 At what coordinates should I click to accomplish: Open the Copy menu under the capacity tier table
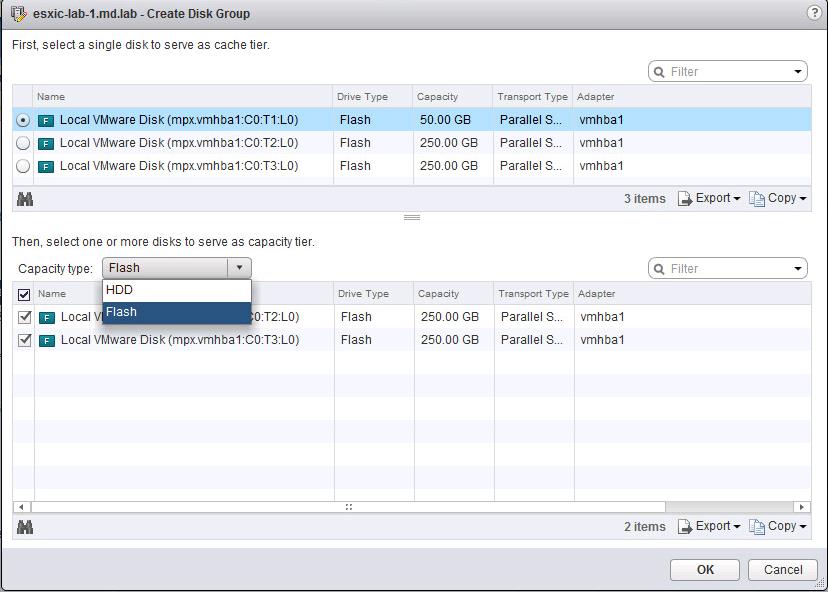[x=778, y=527]
